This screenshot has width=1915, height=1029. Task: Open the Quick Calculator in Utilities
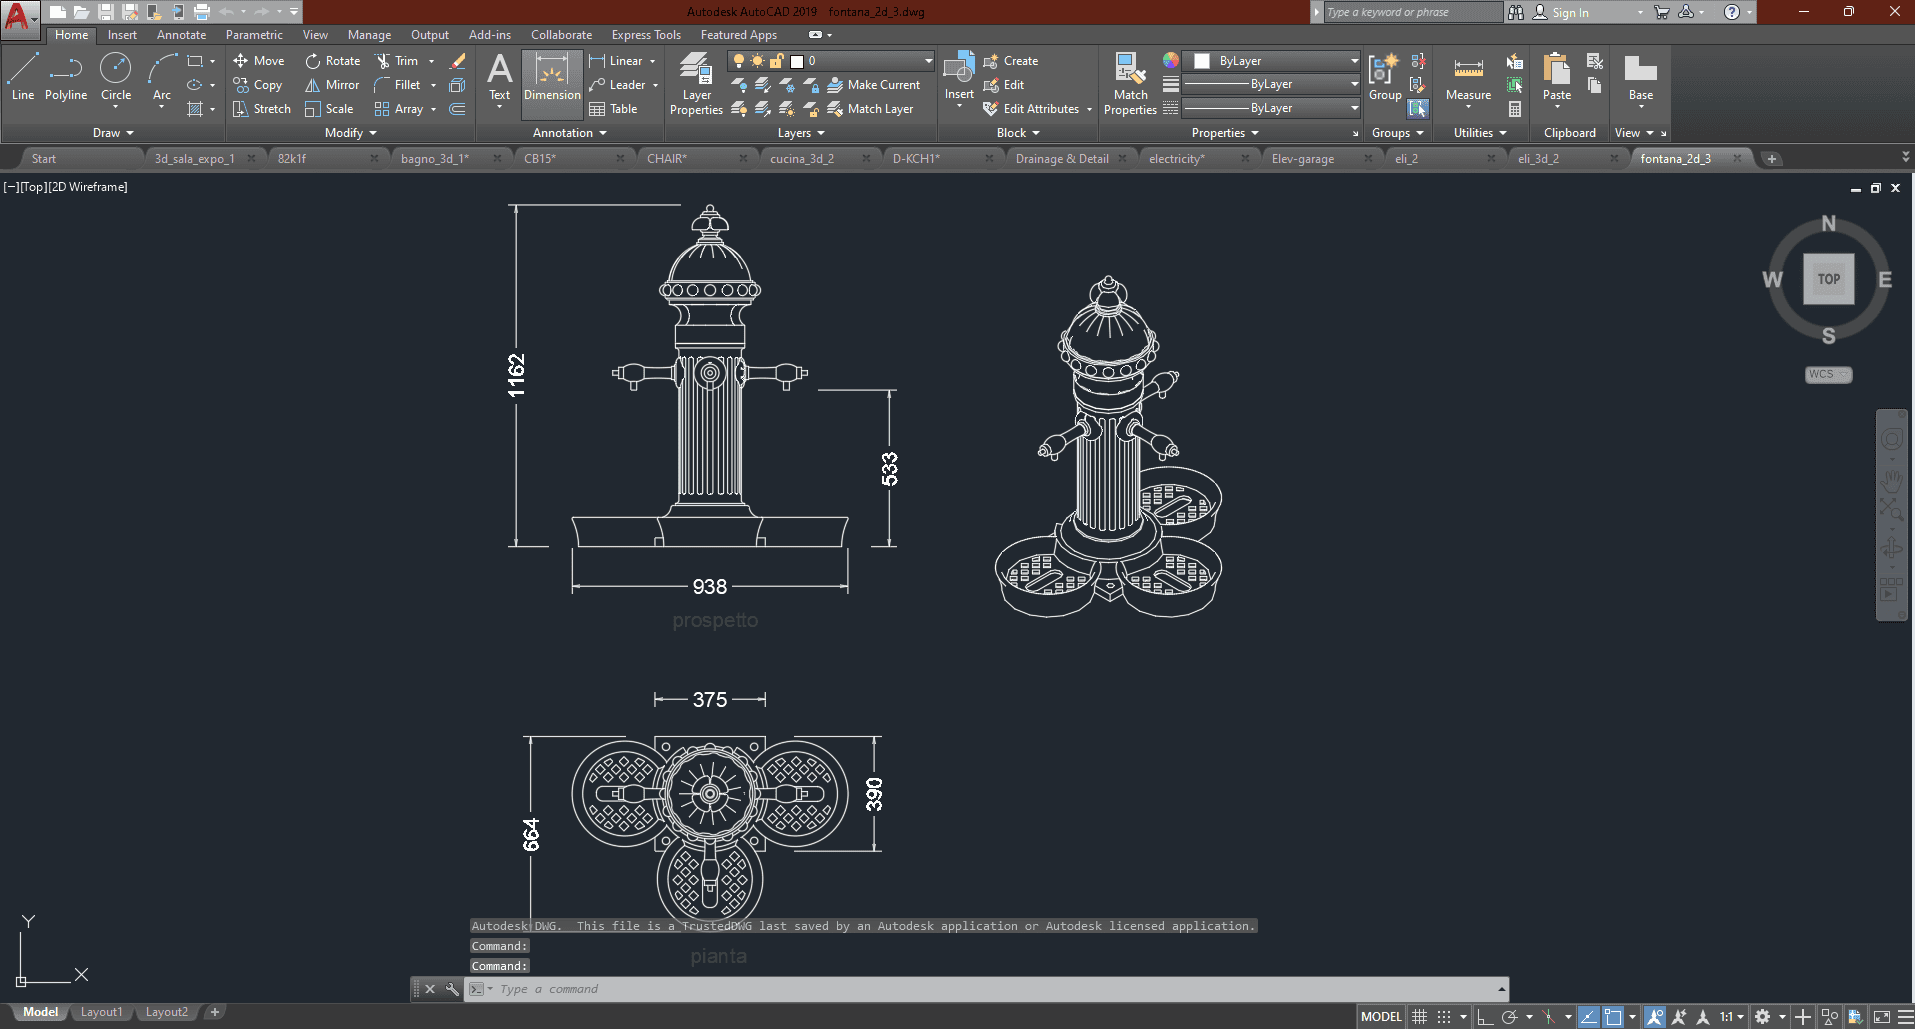click(1515, 109)
